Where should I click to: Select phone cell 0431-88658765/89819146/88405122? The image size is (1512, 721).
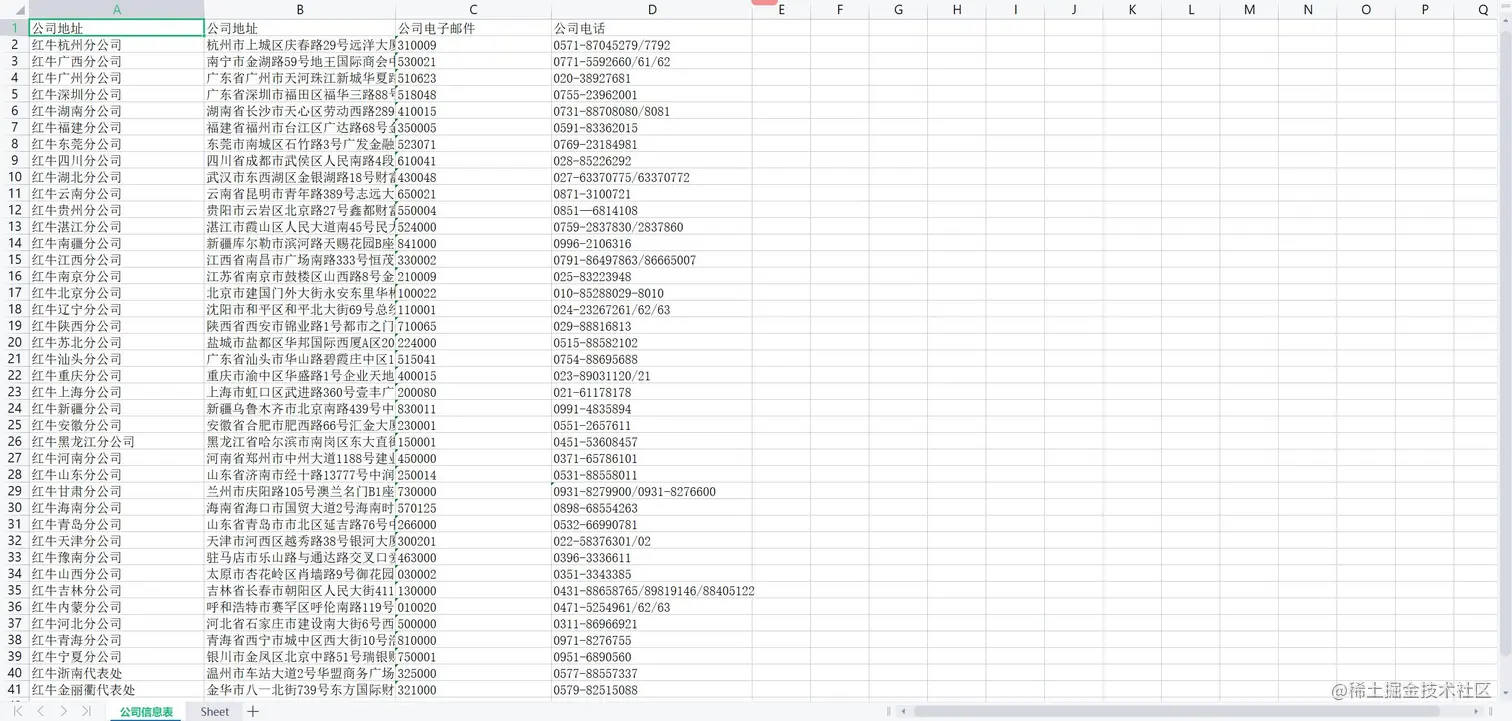(x=652, y=590)
